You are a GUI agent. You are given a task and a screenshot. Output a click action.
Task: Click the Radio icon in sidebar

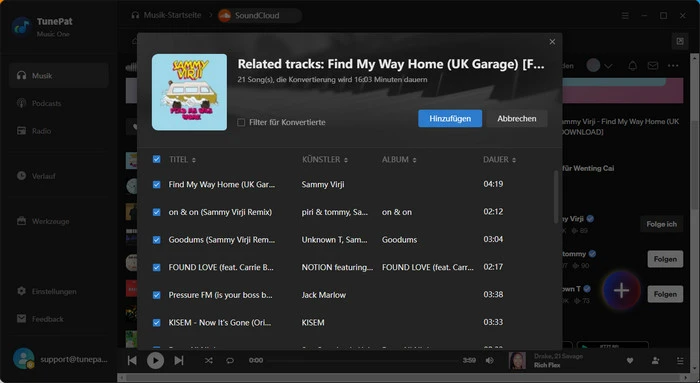tap(21, 131)
